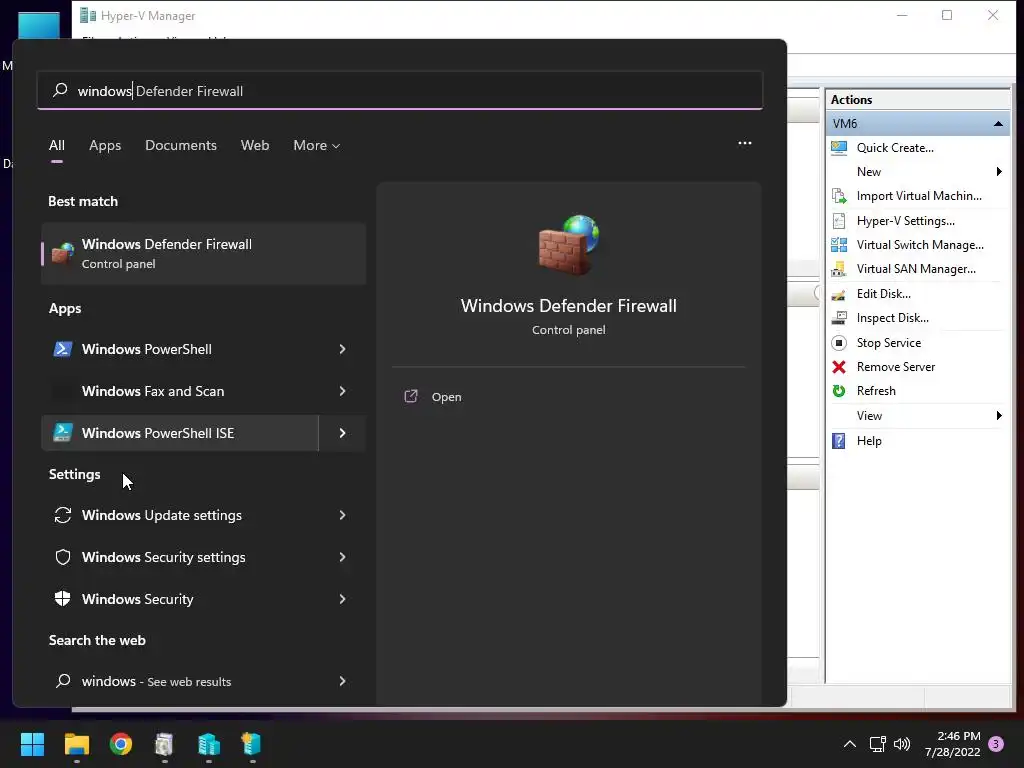Click the taskbar clock showing 2:46 PM

coord(952,744)
